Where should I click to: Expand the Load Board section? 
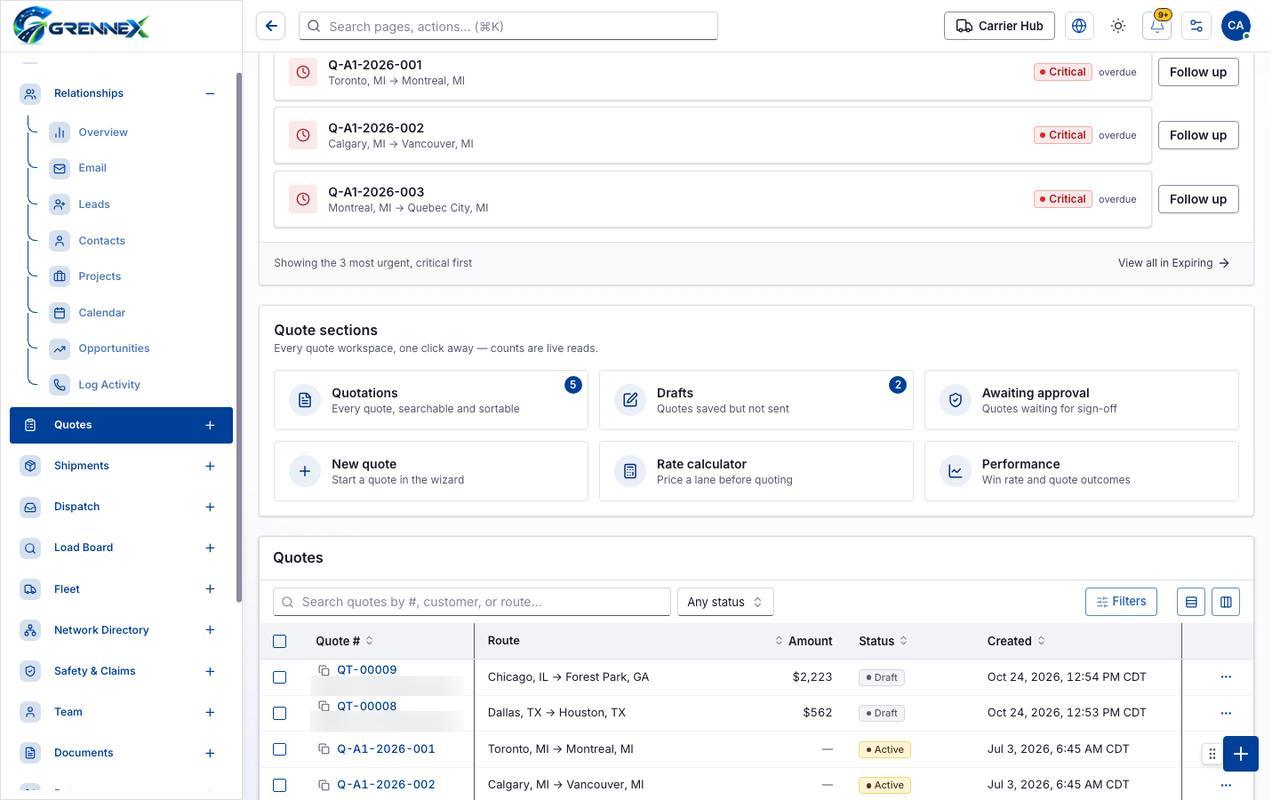coord(210,548)
